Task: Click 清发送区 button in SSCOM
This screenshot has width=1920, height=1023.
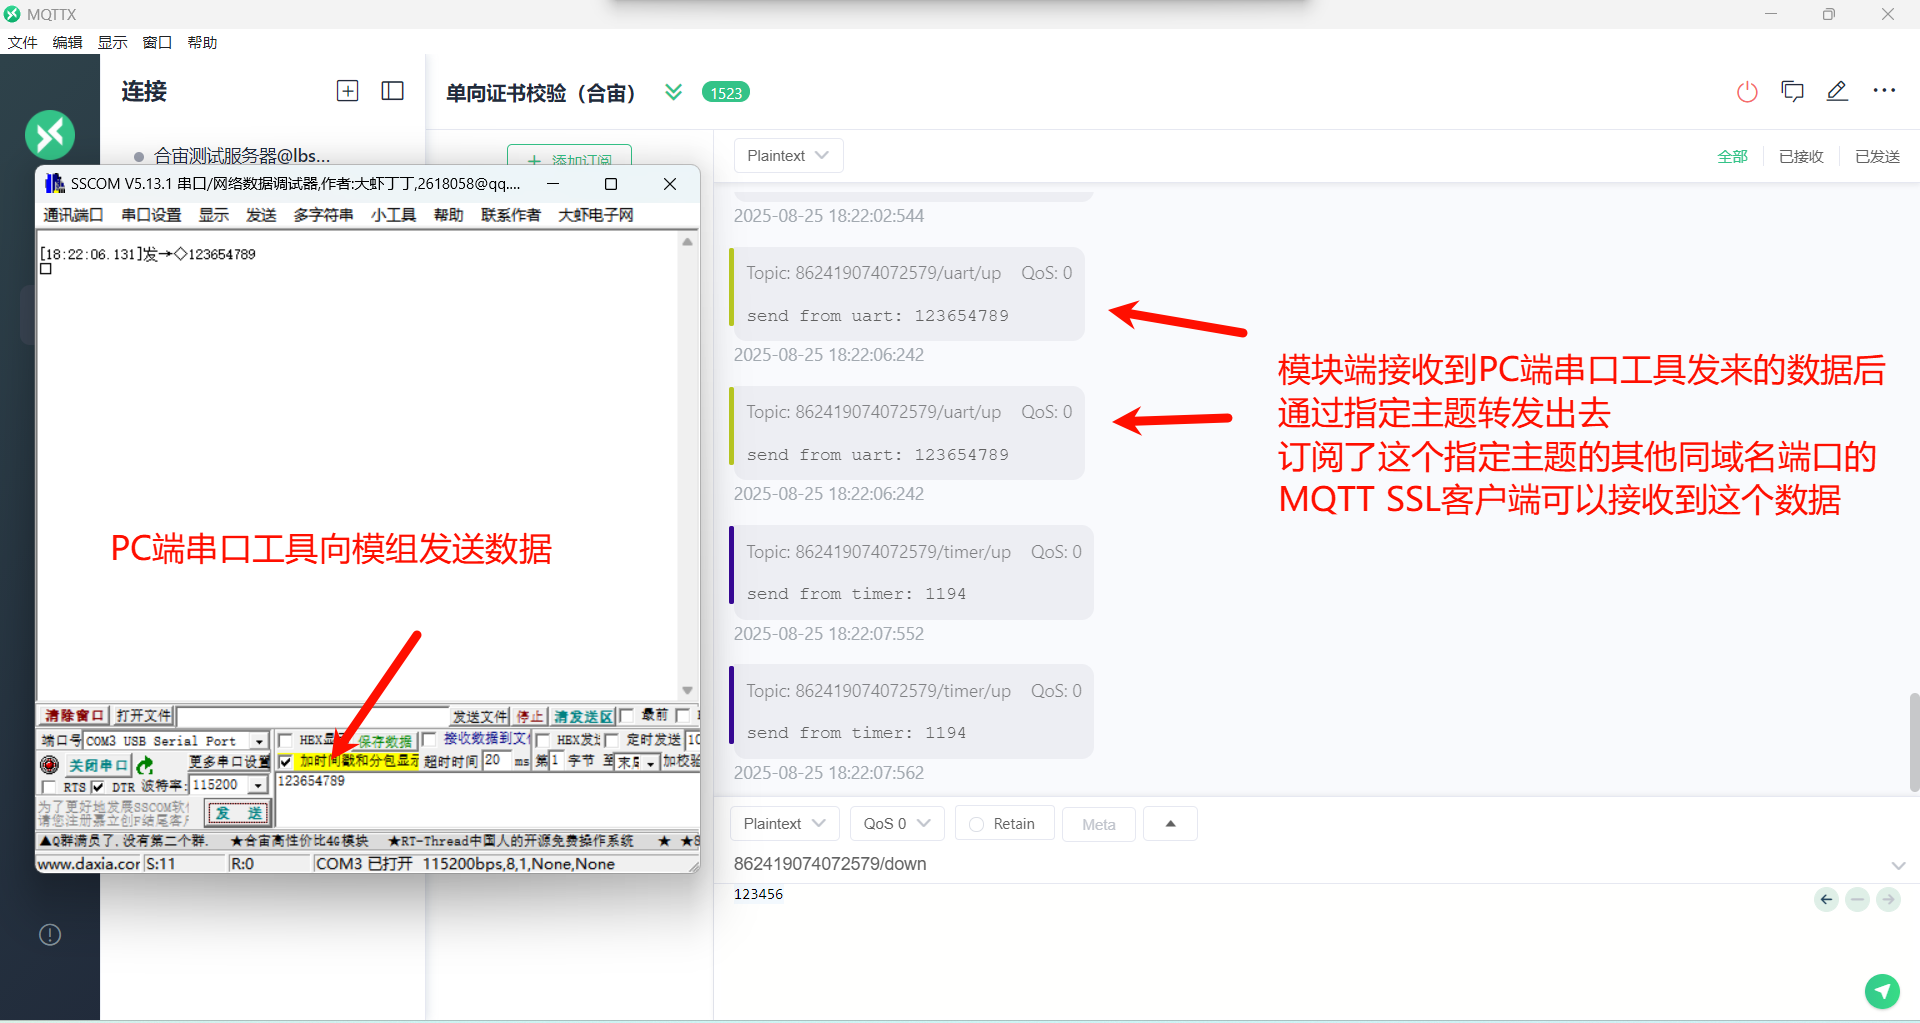Action: point(583,716)
